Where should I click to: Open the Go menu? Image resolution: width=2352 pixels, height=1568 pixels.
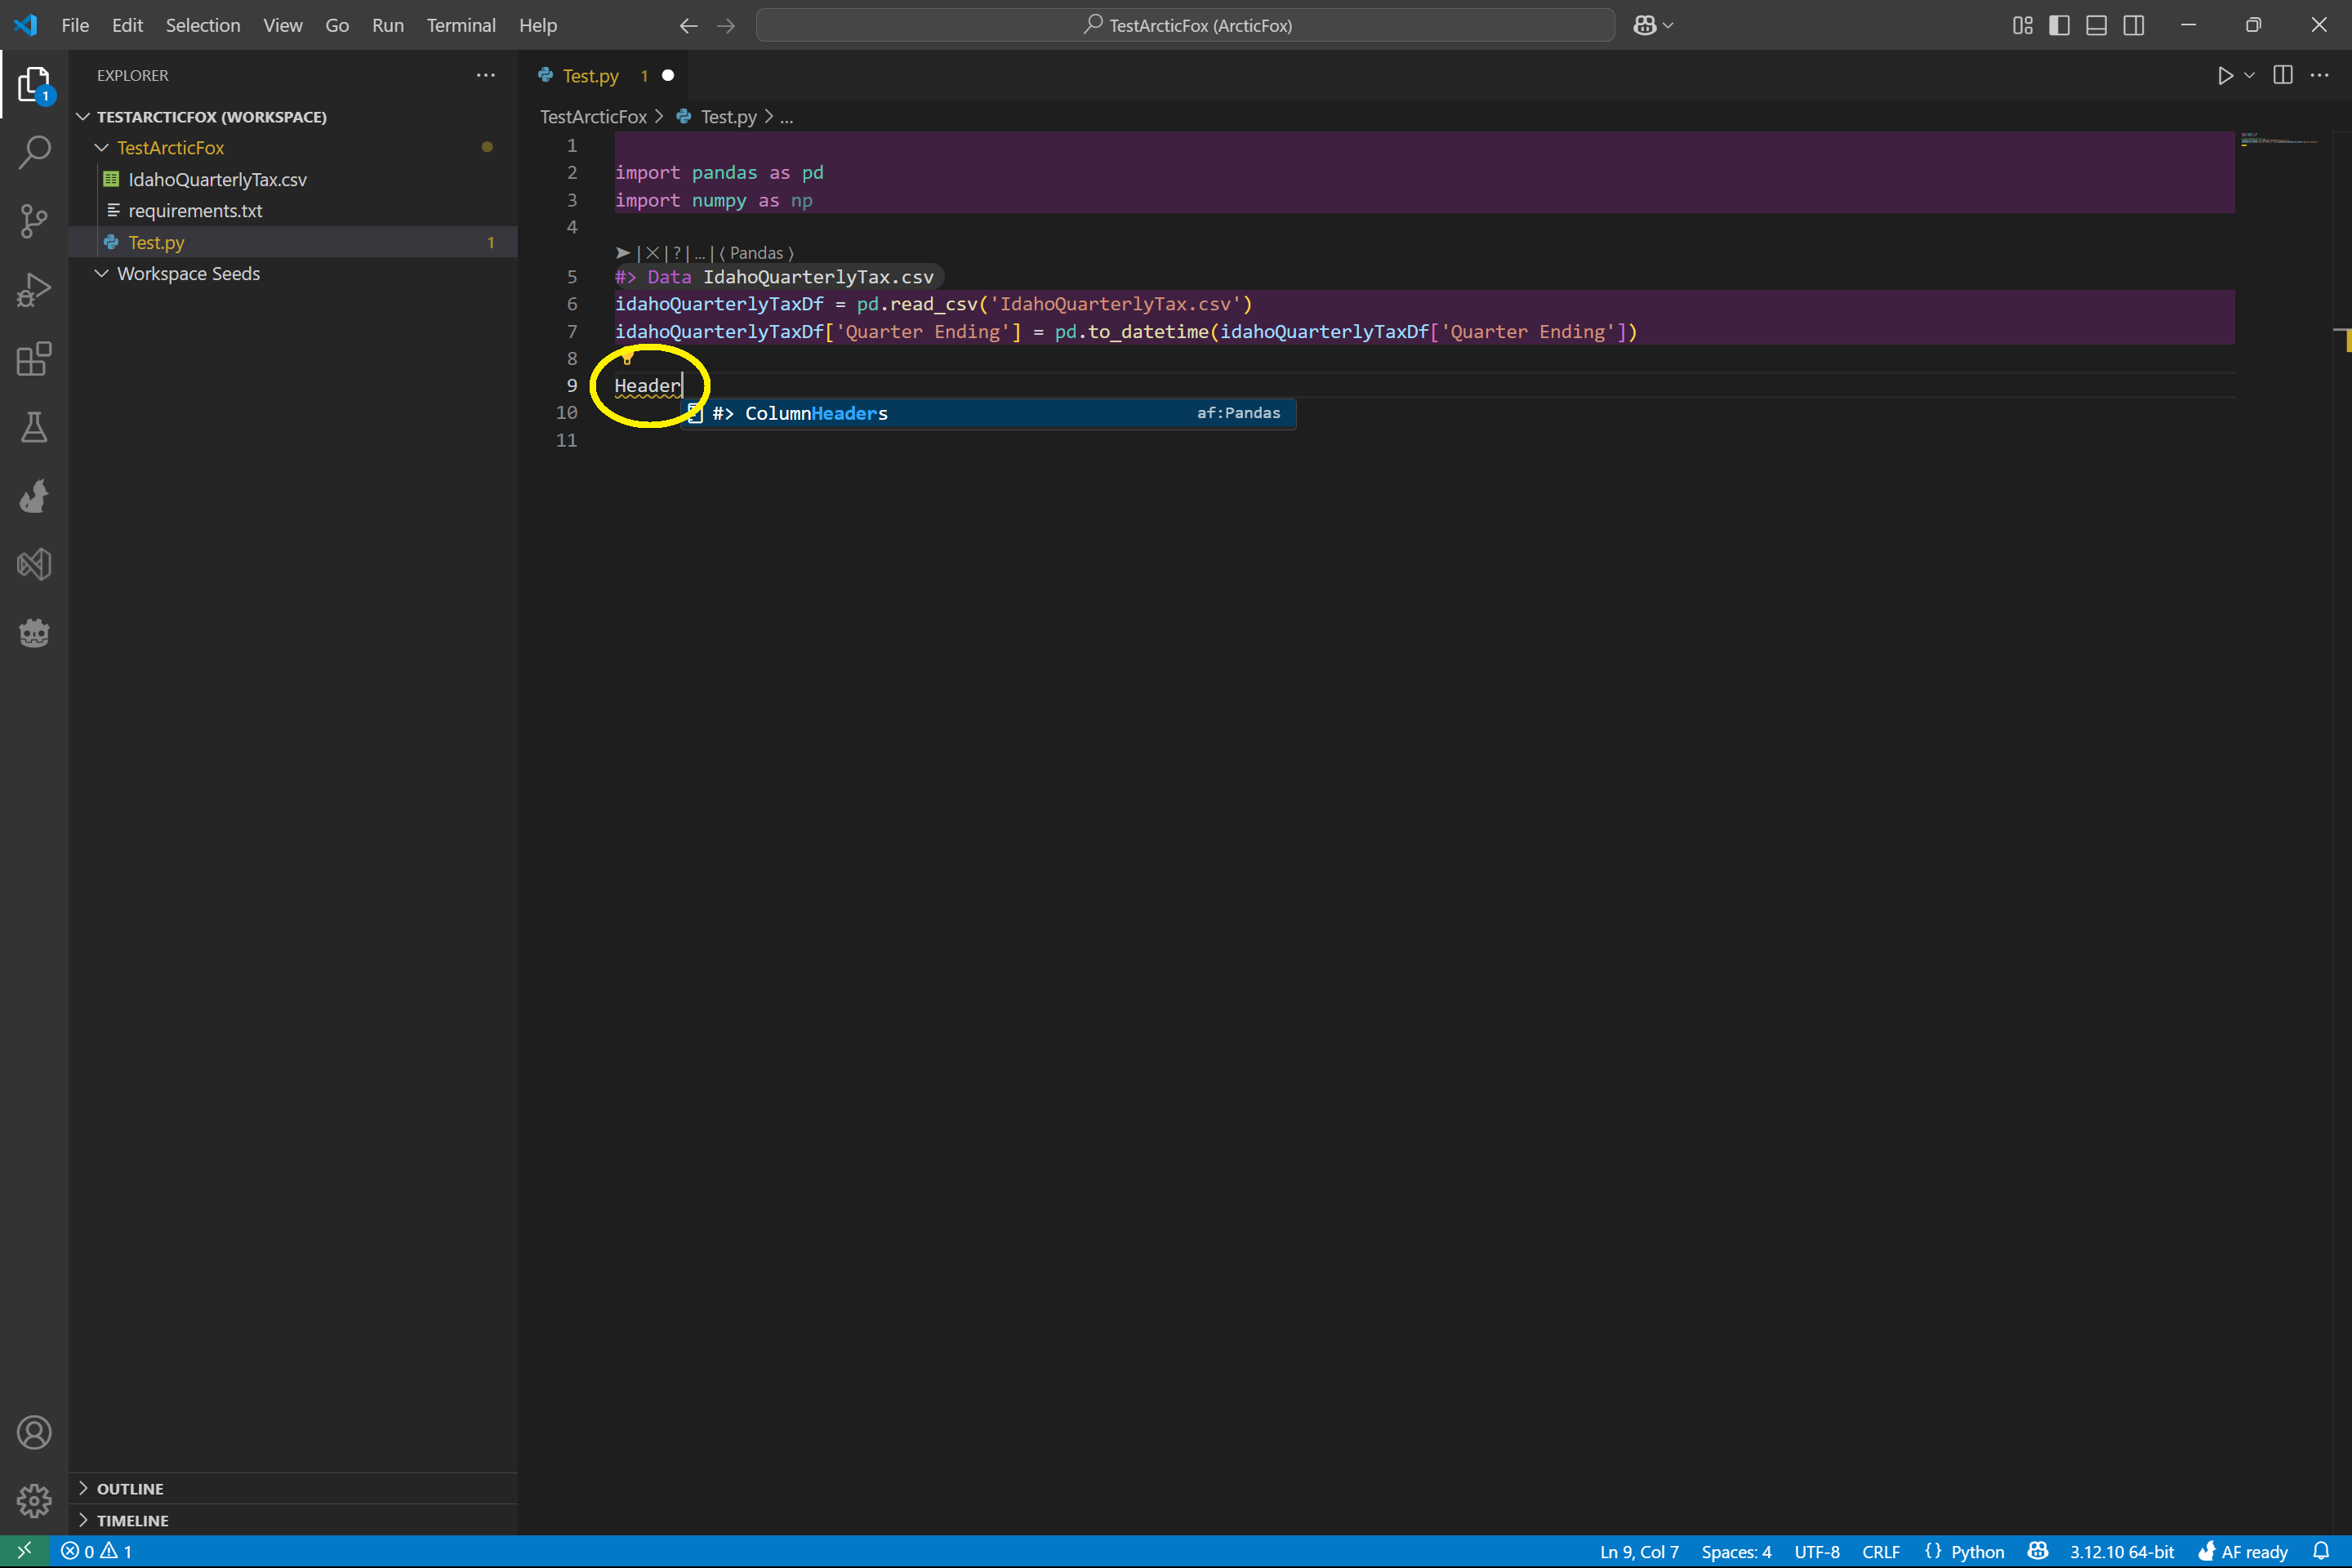click(337, 26)
